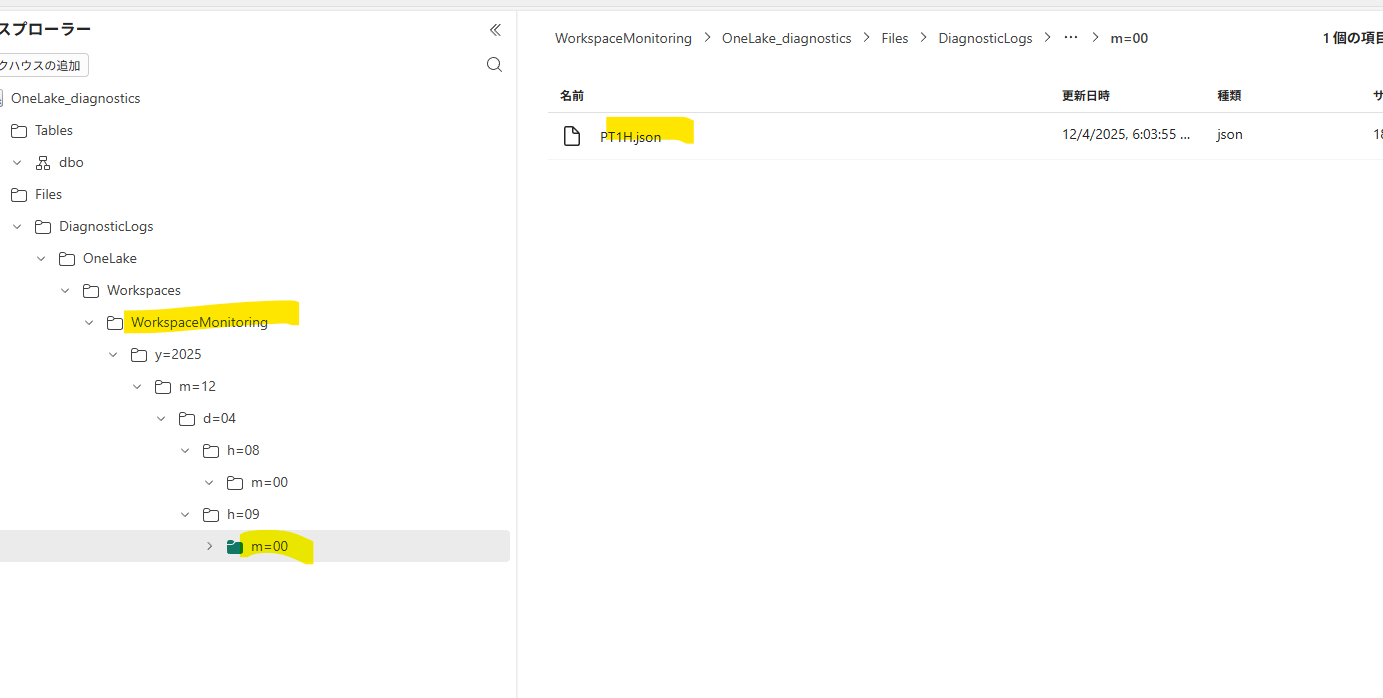Click the json type cell
Screen dimensions: 1383x698
(1230, 134)
